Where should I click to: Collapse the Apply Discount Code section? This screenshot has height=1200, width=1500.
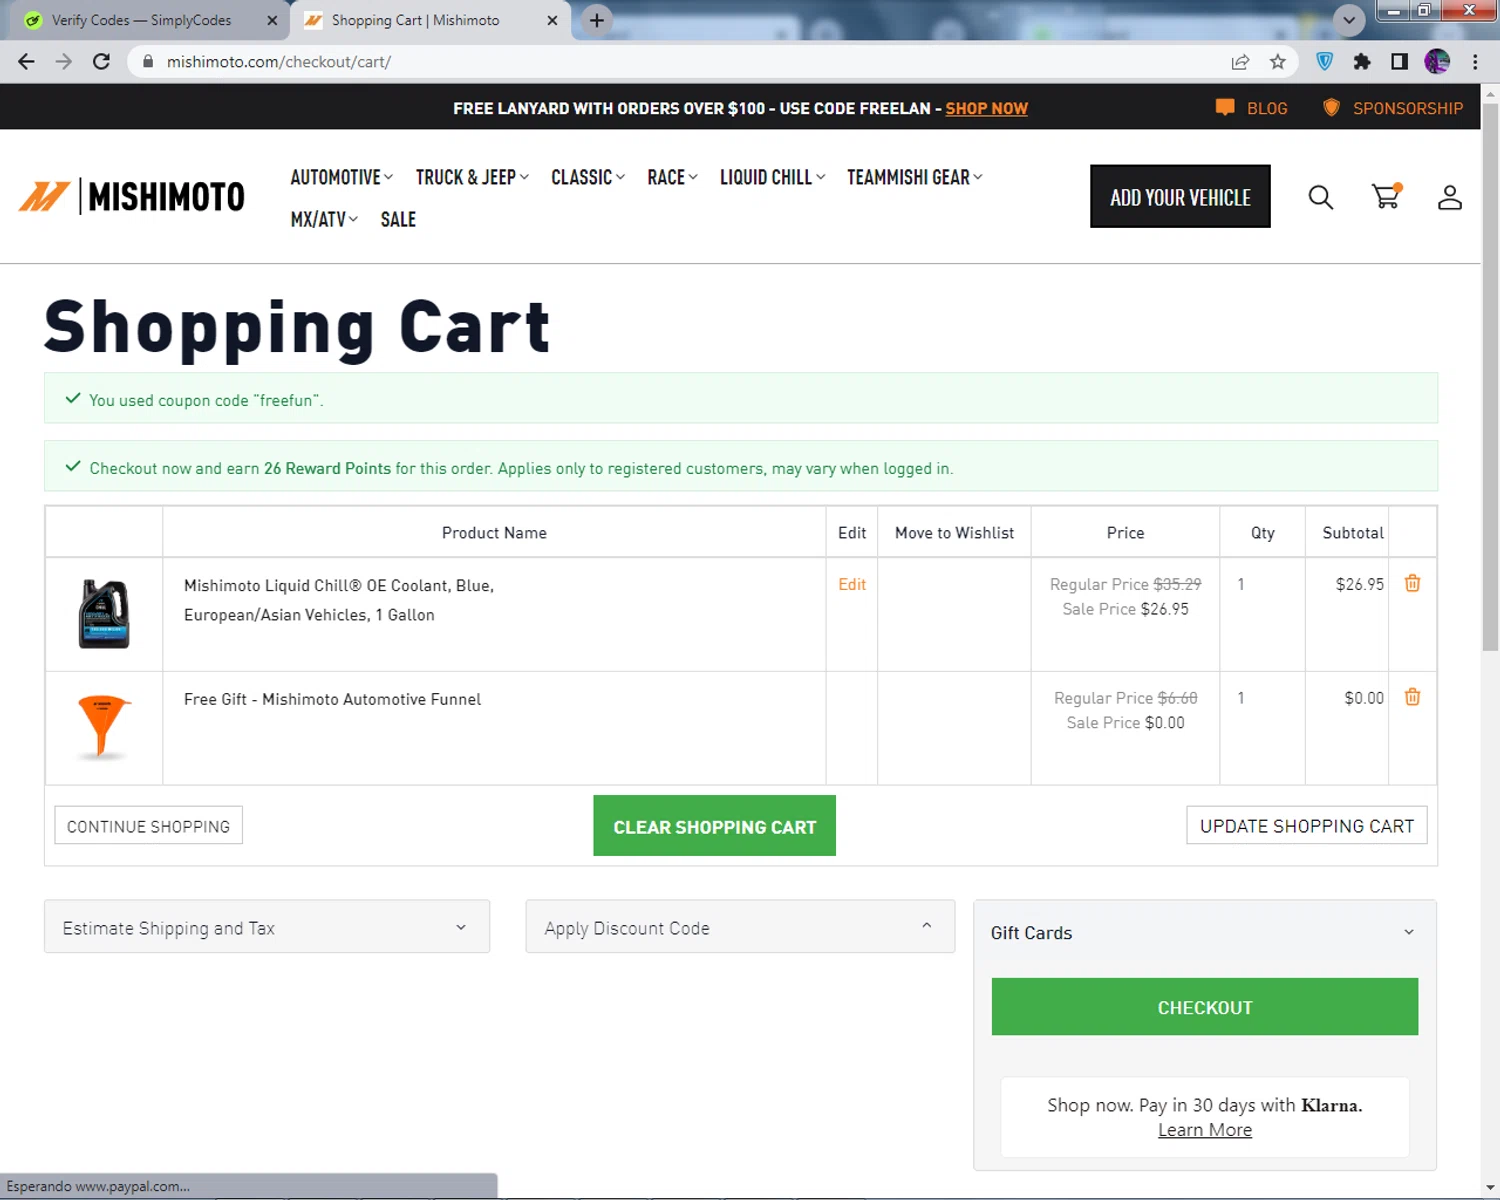pos(740,927)
